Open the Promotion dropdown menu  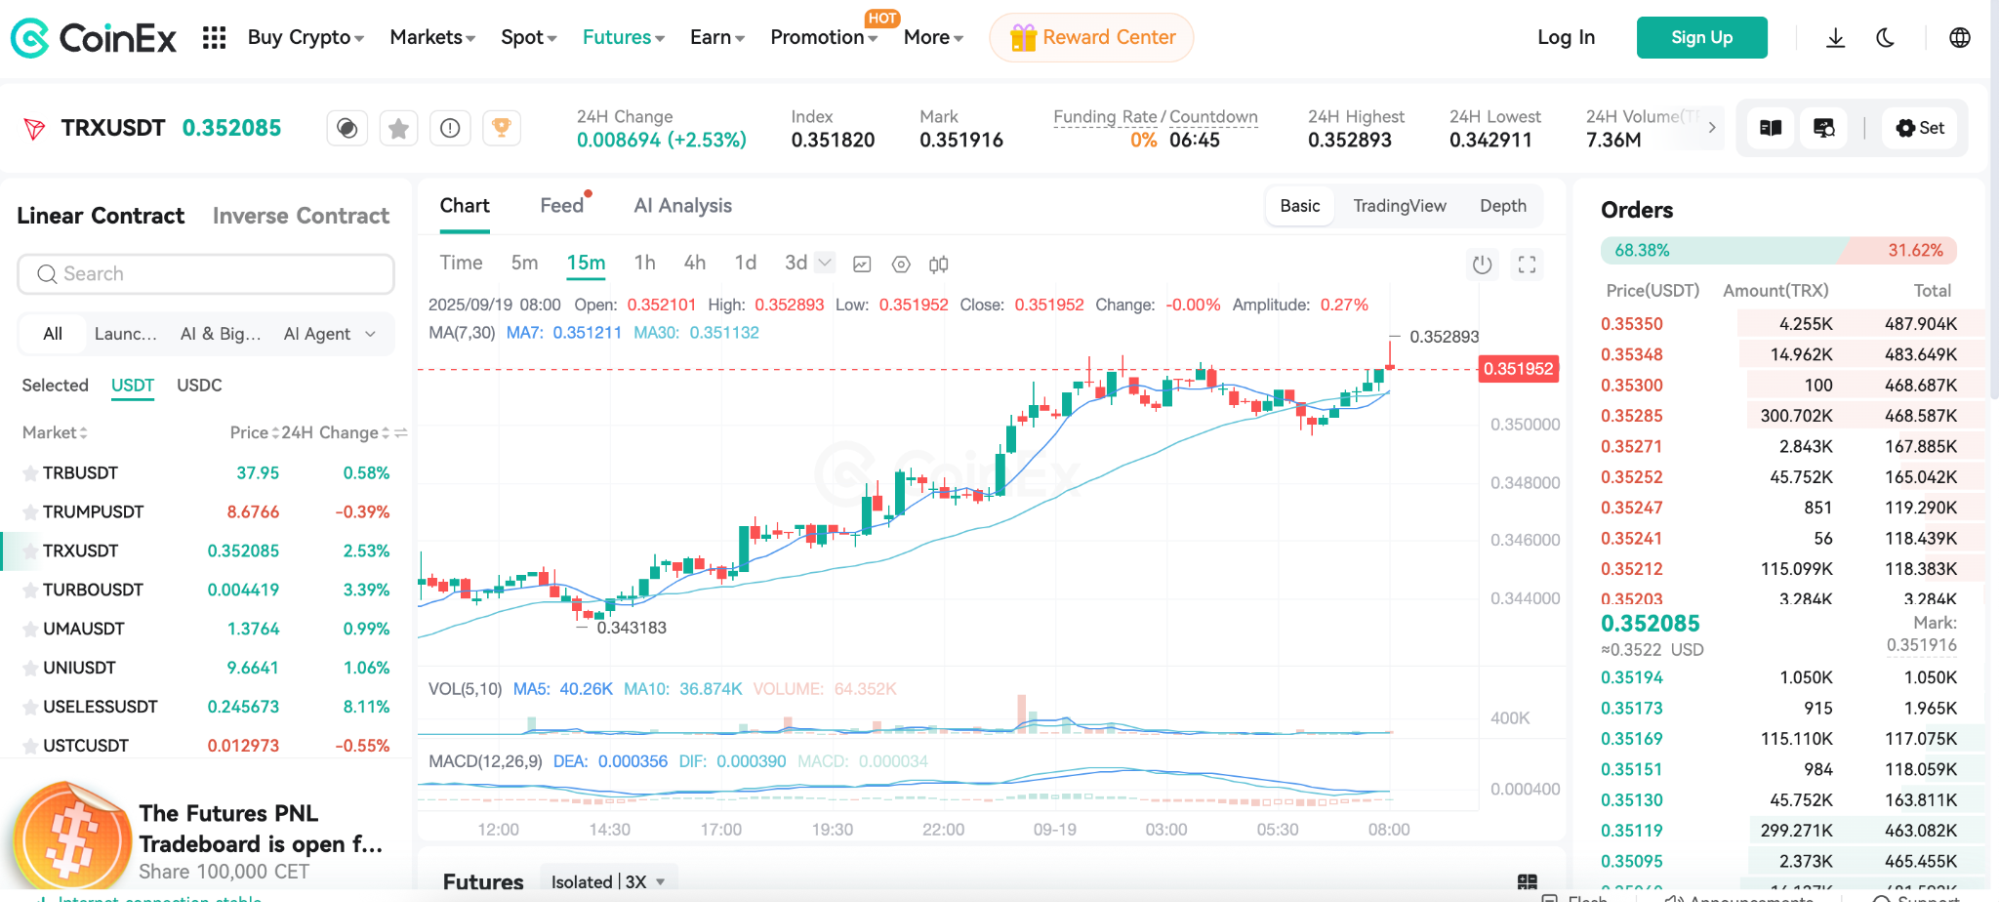pos(824,38)
